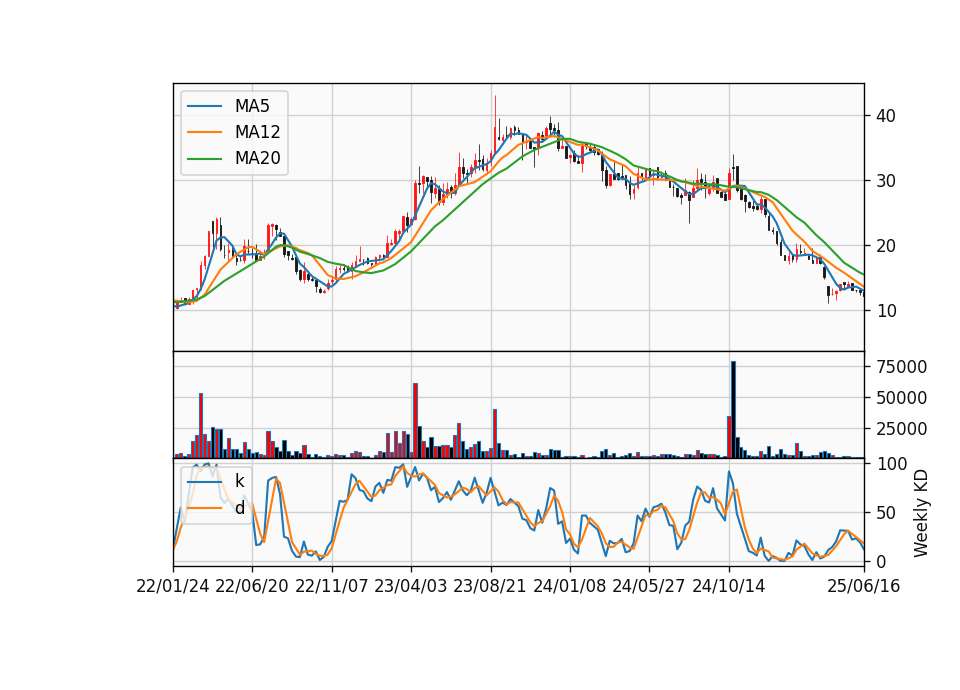Click the orange MA12 legend line sample
The height and width of the screenshot is (690, 960).
pos(204,132)
